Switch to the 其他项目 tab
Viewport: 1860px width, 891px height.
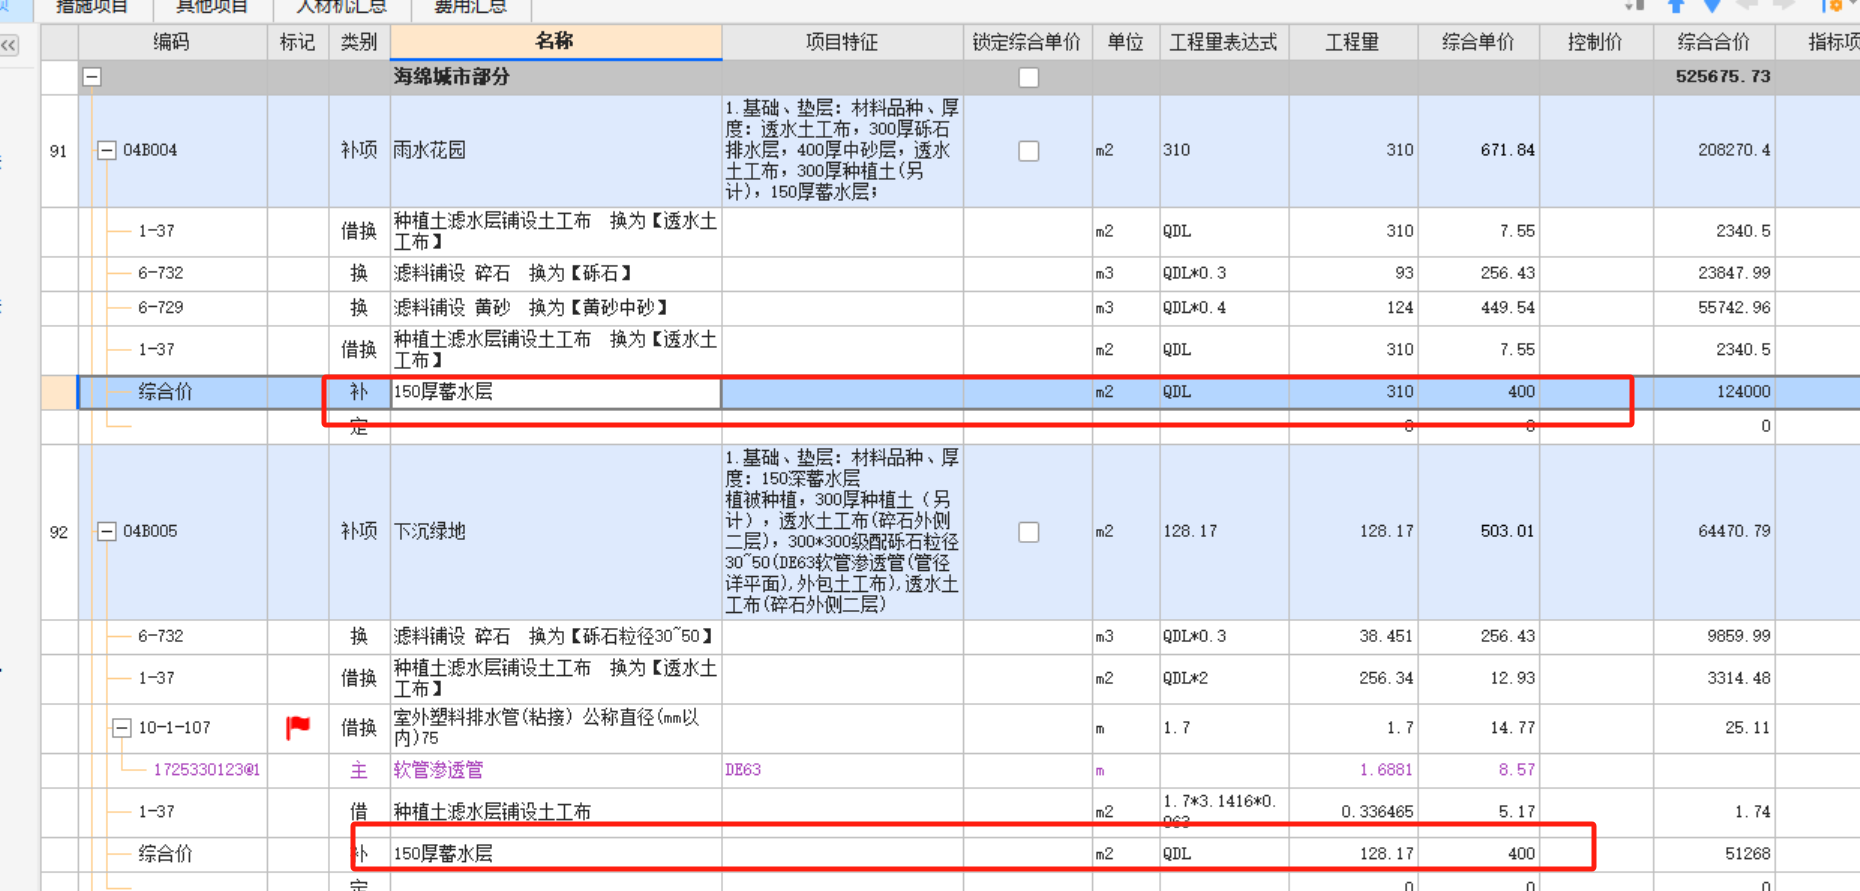coord(211,8)
